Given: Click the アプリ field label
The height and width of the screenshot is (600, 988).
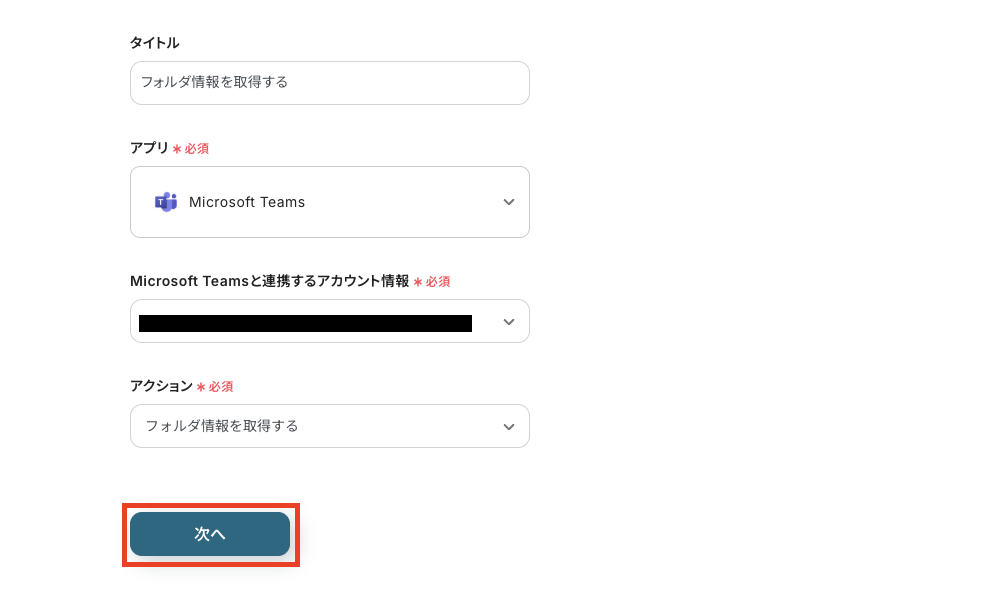Looking at the screenshot, I should pos(149,148).
